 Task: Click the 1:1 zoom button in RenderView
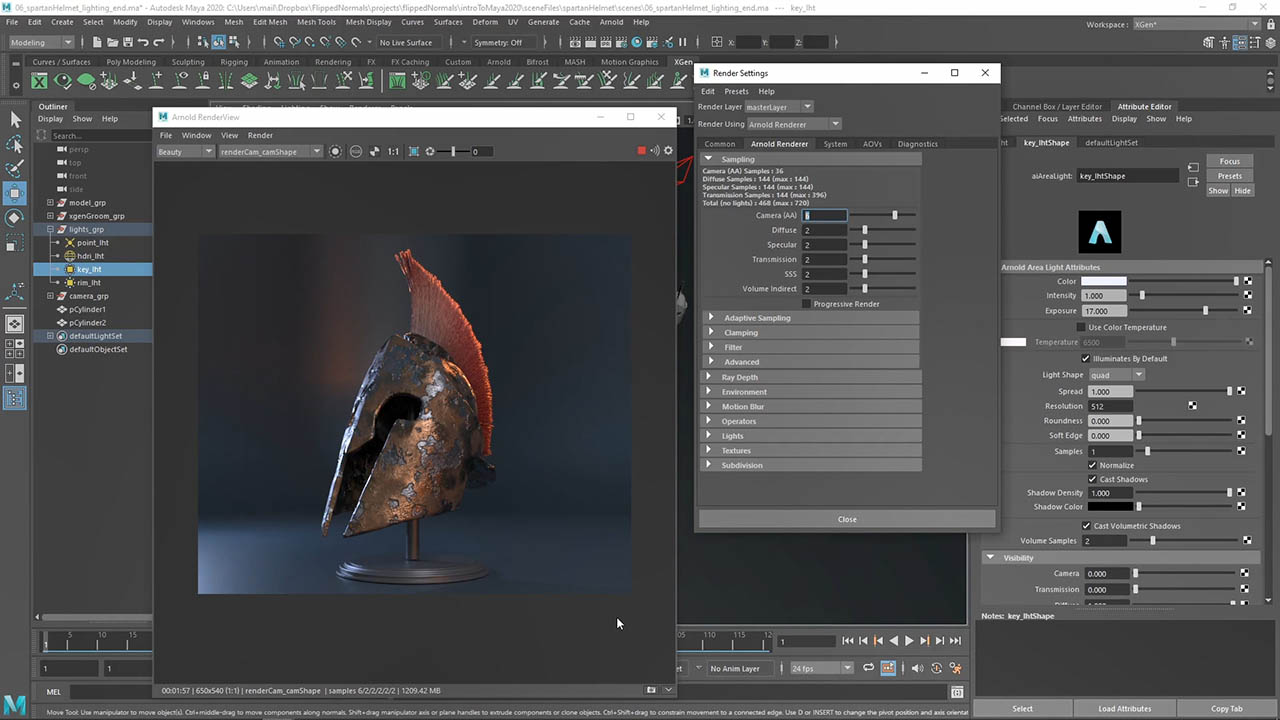pyautogui.click(x=393, y=151)
